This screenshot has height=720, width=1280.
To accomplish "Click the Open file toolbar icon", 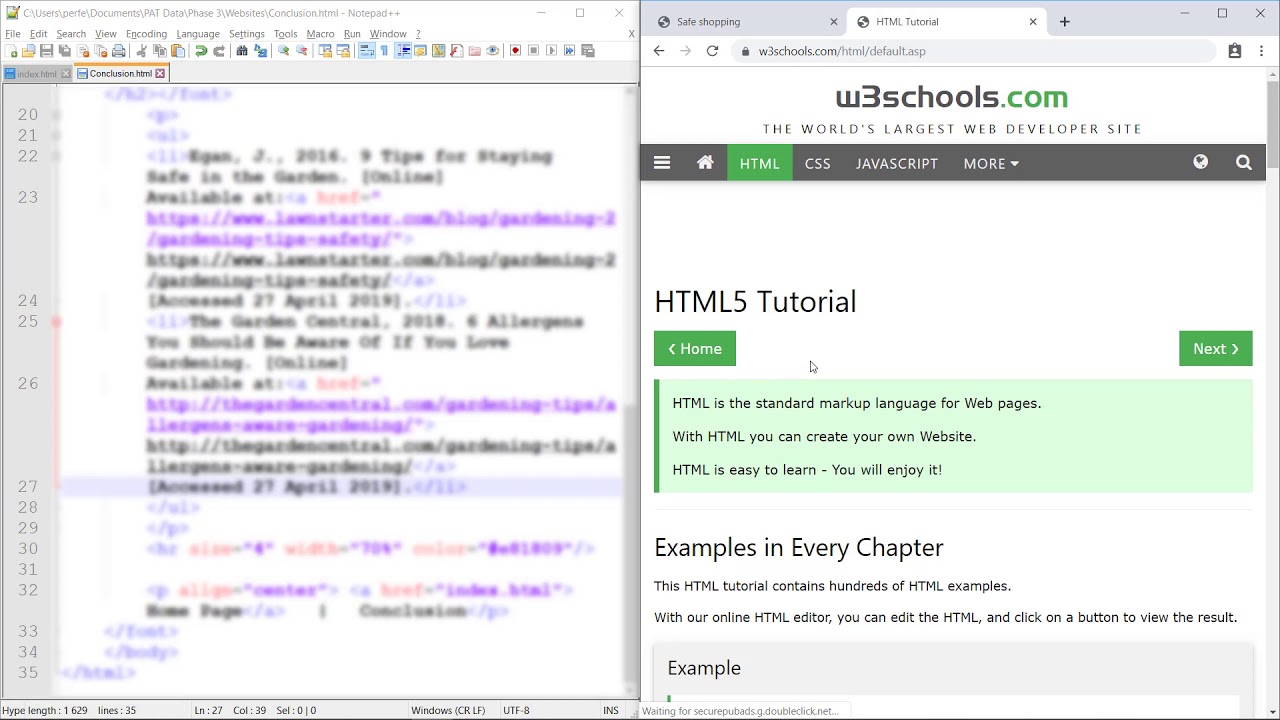I will [x=28, y=50].
